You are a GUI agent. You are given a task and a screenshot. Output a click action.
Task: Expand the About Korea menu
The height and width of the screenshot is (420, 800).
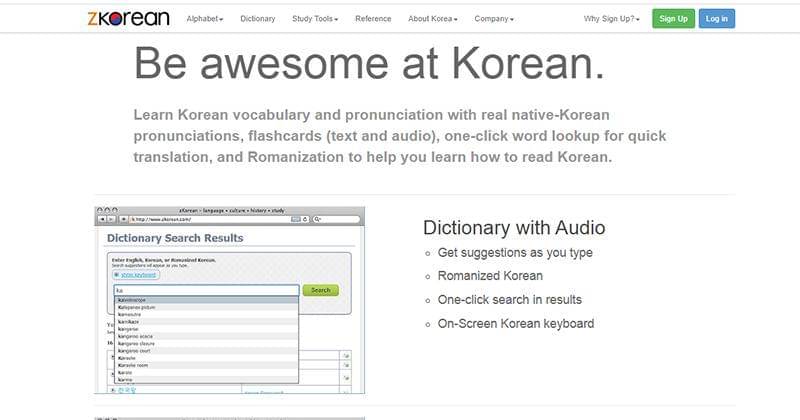point(432,18)
